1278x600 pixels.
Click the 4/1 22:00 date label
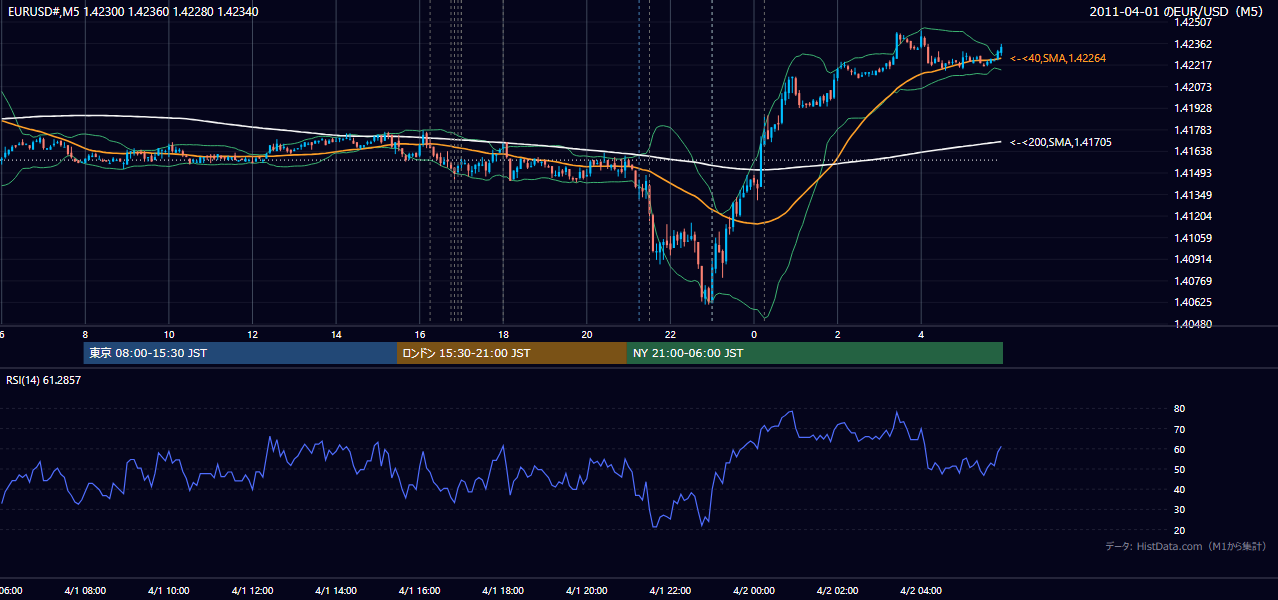(671, 591)
